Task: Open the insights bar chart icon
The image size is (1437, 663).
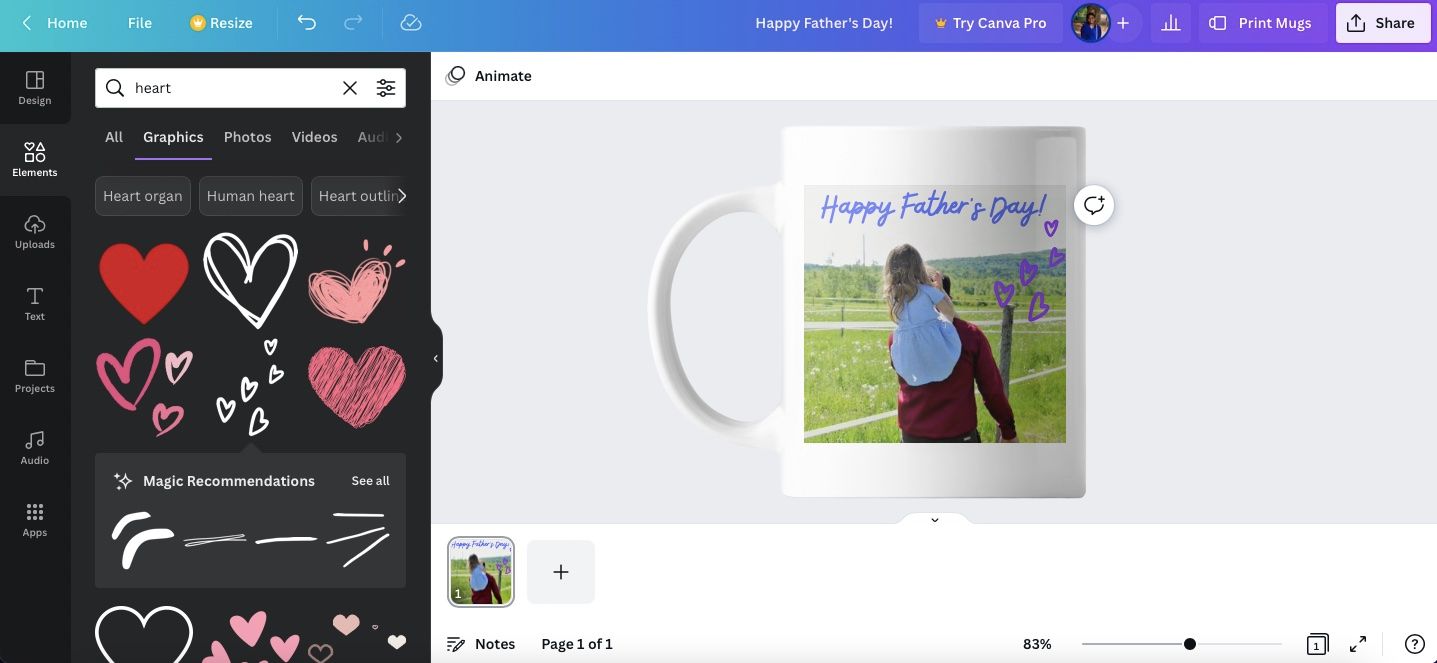Action: tap(1171, 23)
